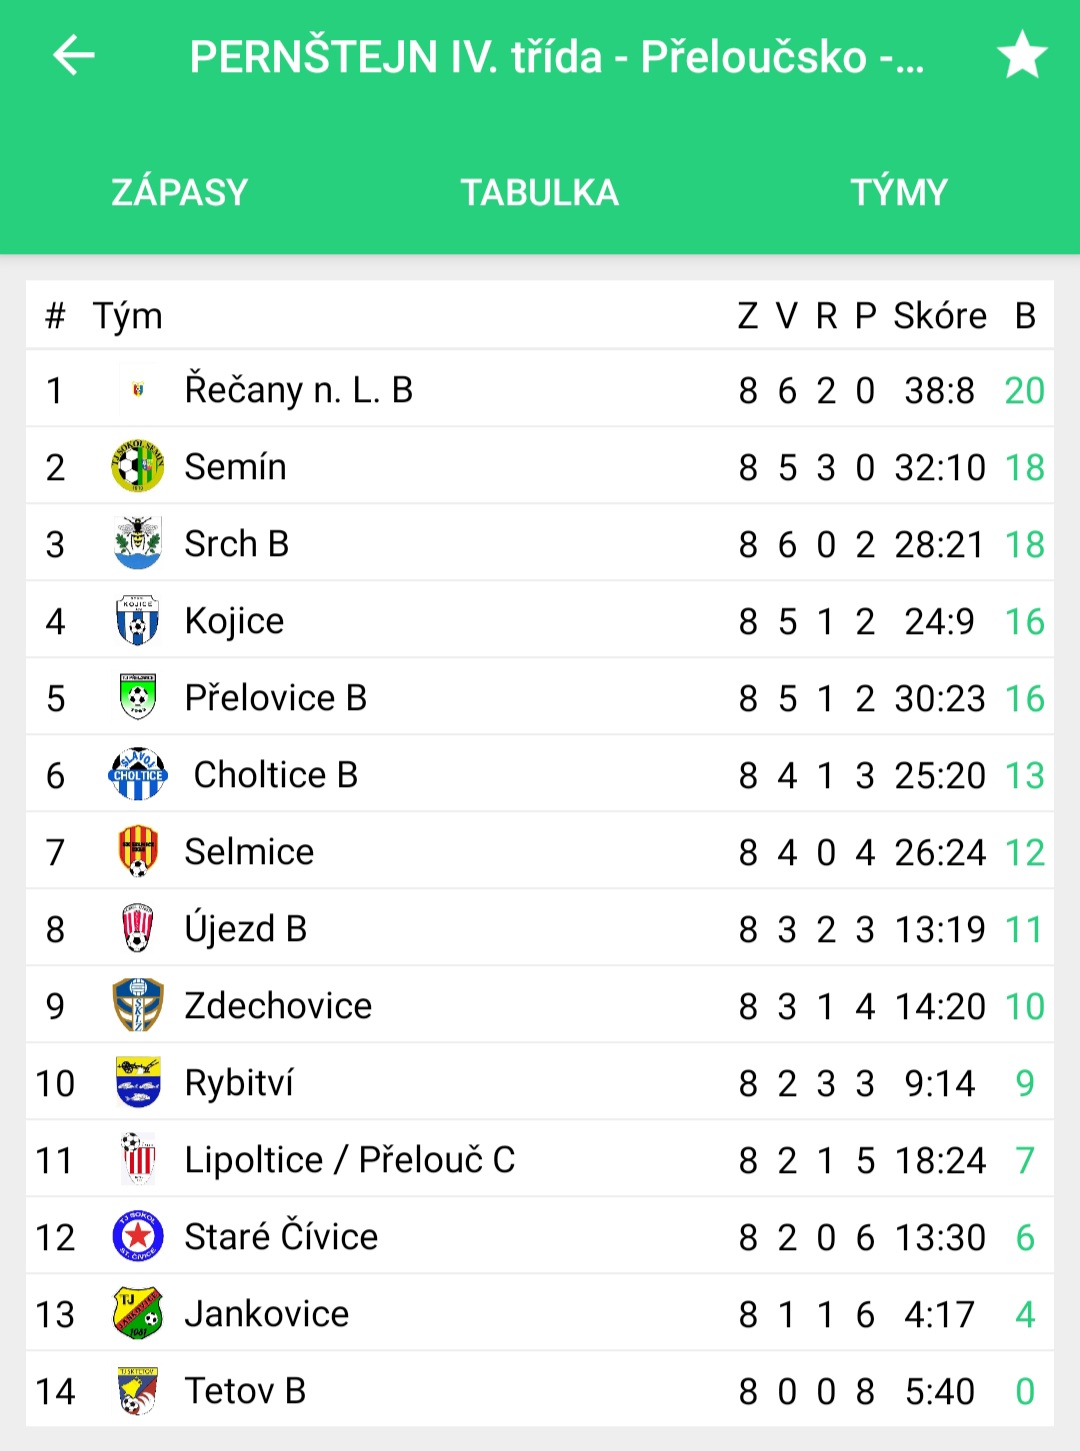Click the Skóre column header
Image resolution: width=1080 pixels, height=1451 pixels.
[x=940, y=316]
